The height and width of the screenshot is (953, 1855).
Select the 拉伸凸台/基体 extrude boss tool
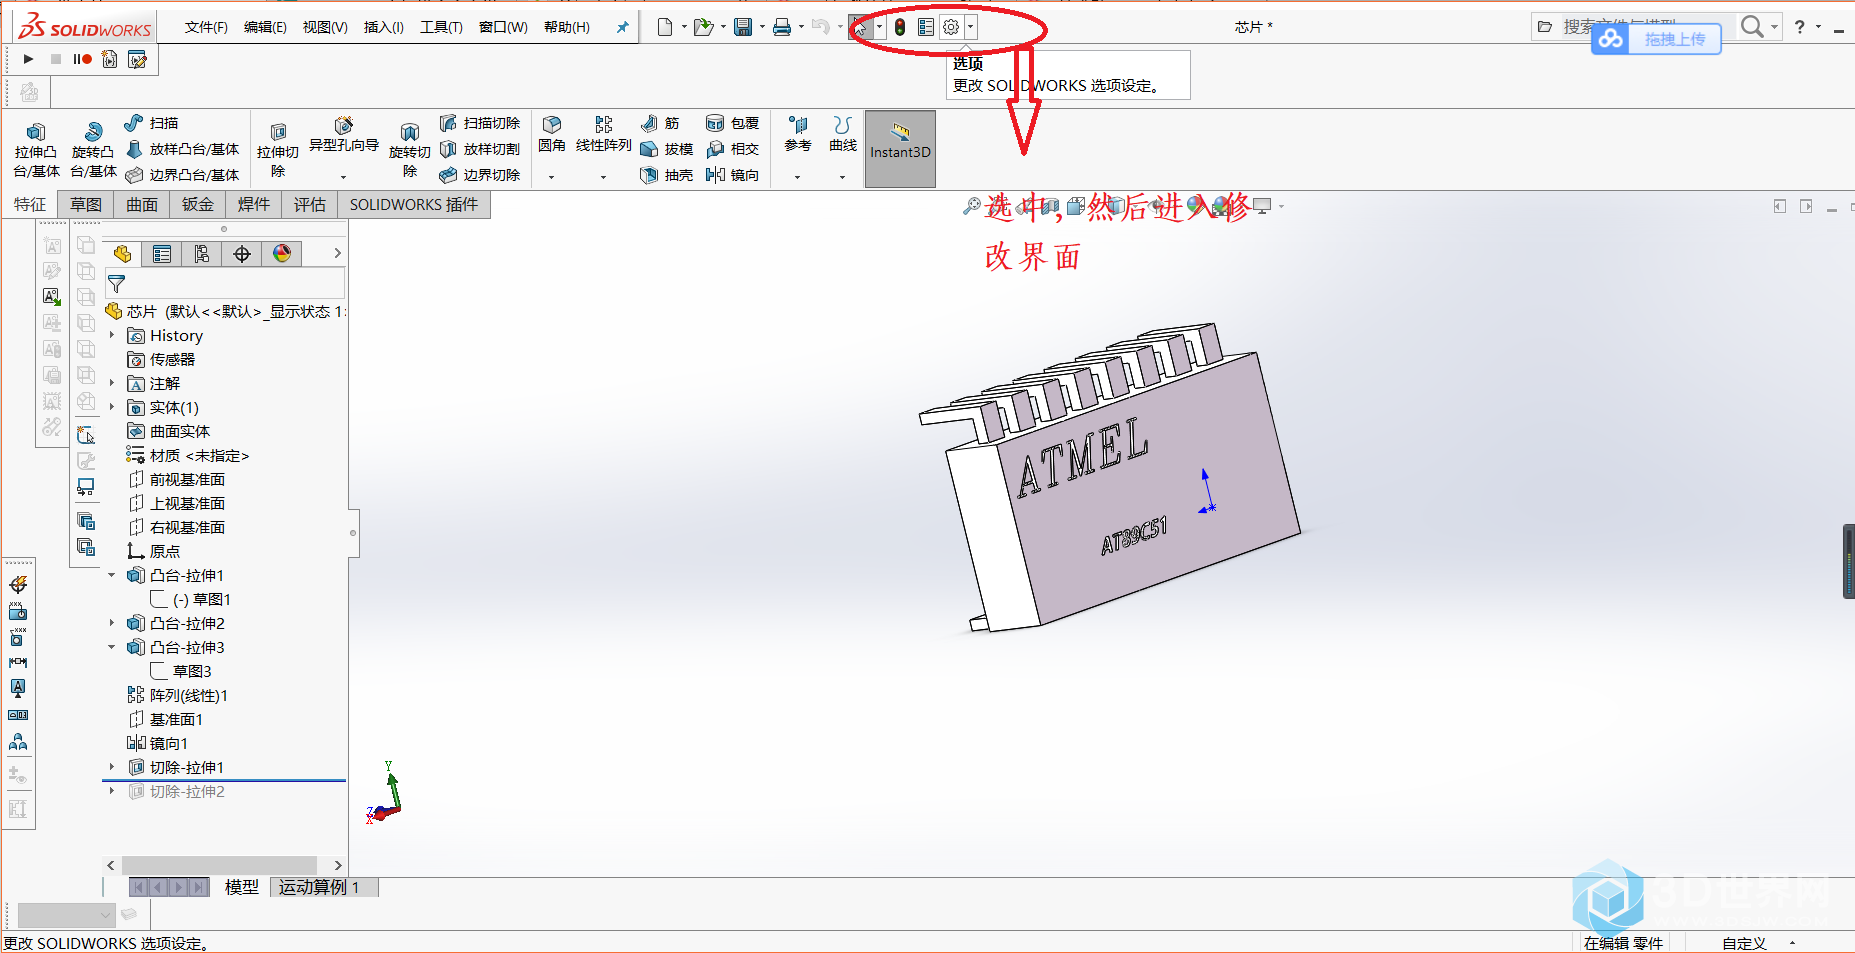tap(36, 150)
